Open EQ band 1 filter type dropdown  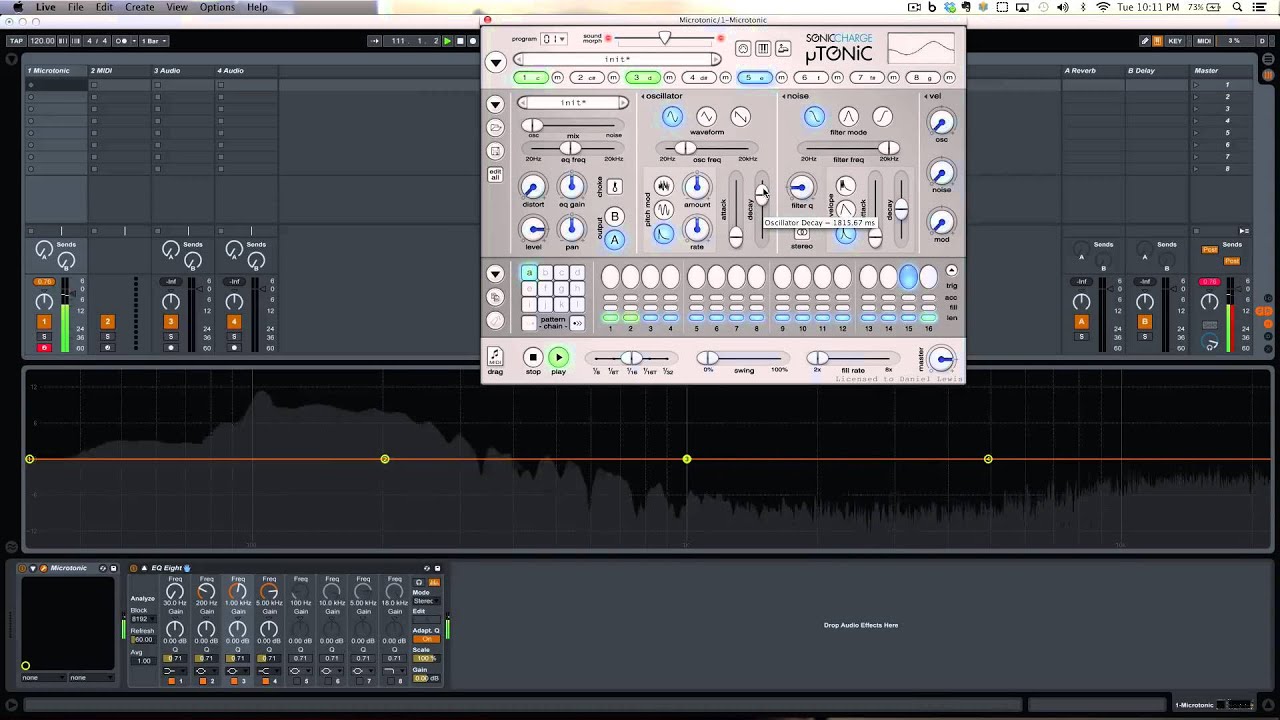click(x=174, y=670)
